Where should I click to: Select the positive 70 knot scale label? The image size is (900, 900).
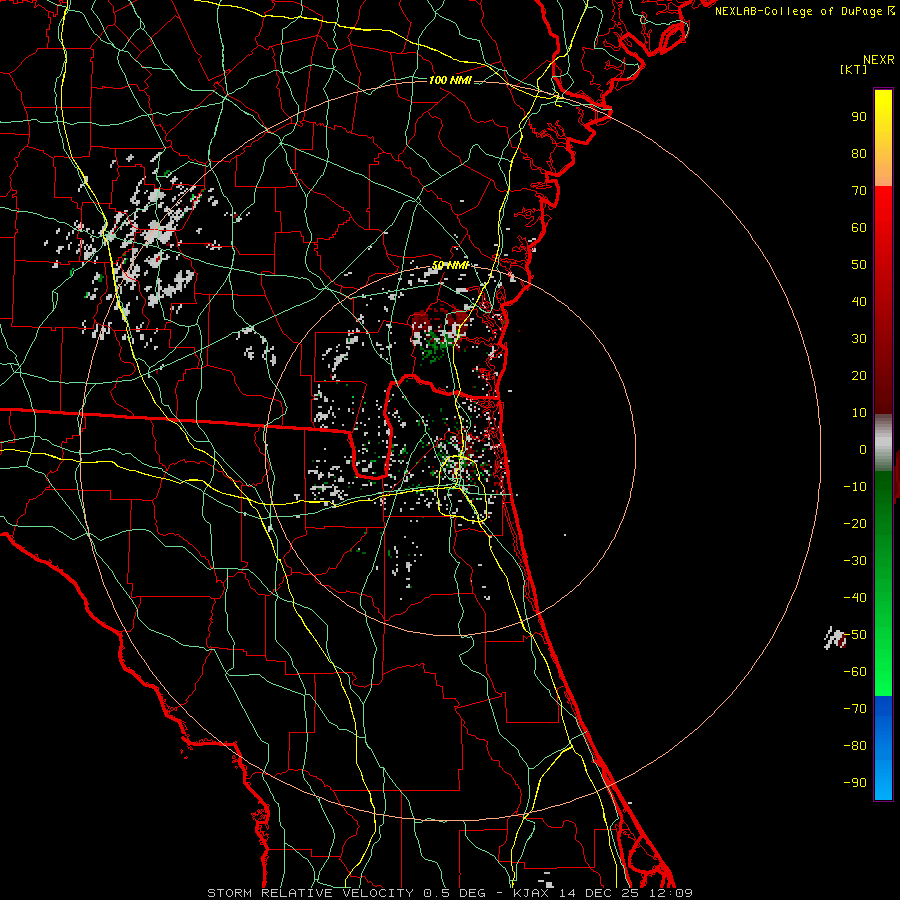(x=859, y=191)
